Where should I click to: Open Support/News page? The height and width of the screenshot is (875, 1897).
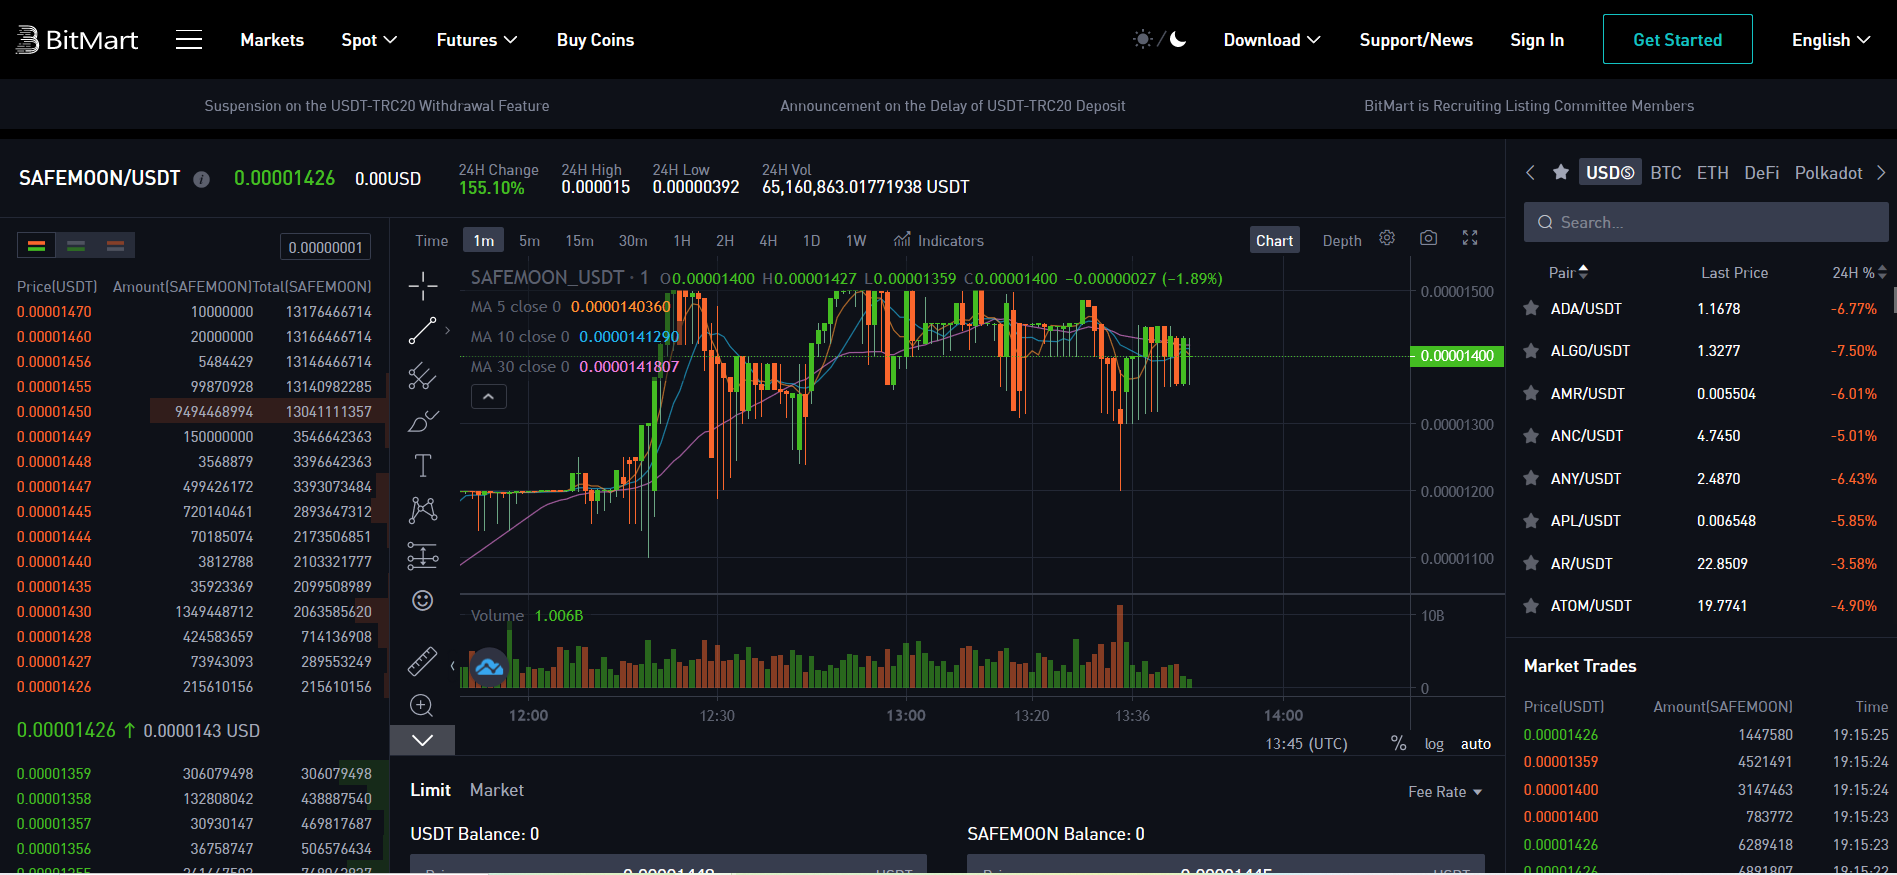(x=1416, y=40)
